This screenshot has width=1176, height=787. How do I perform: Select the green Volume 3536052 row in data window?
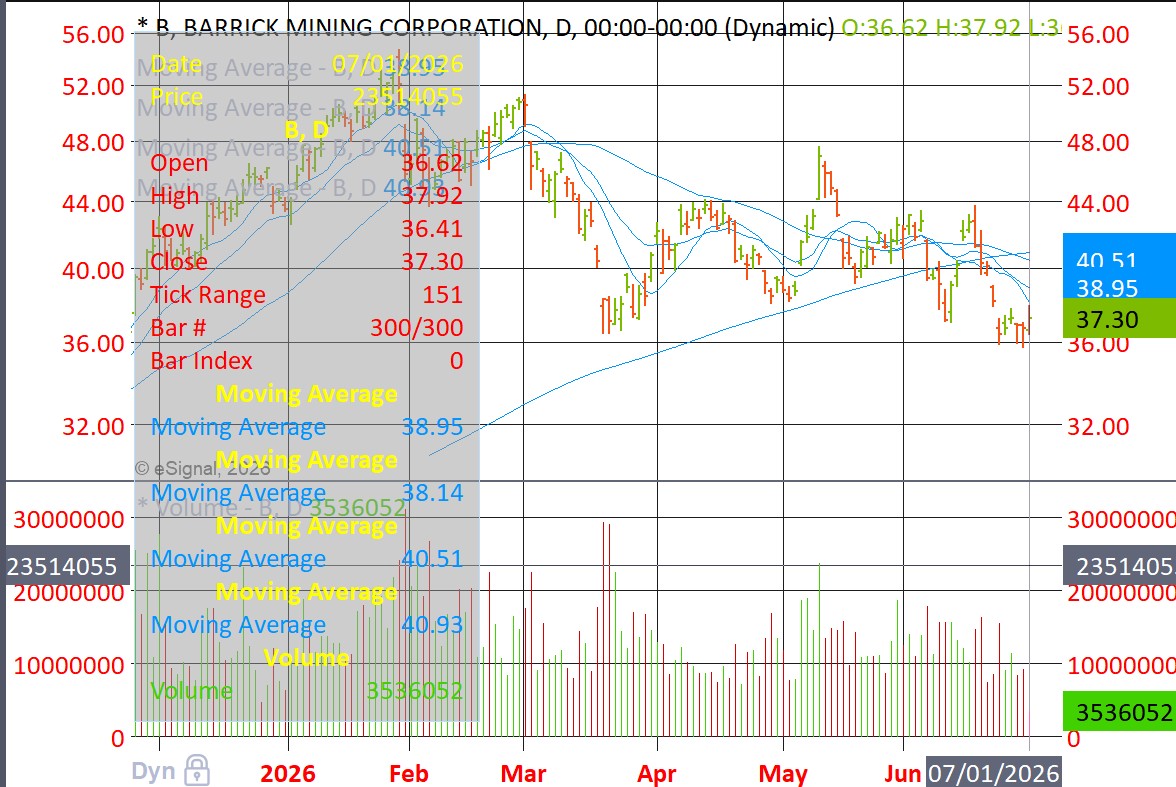307,691
